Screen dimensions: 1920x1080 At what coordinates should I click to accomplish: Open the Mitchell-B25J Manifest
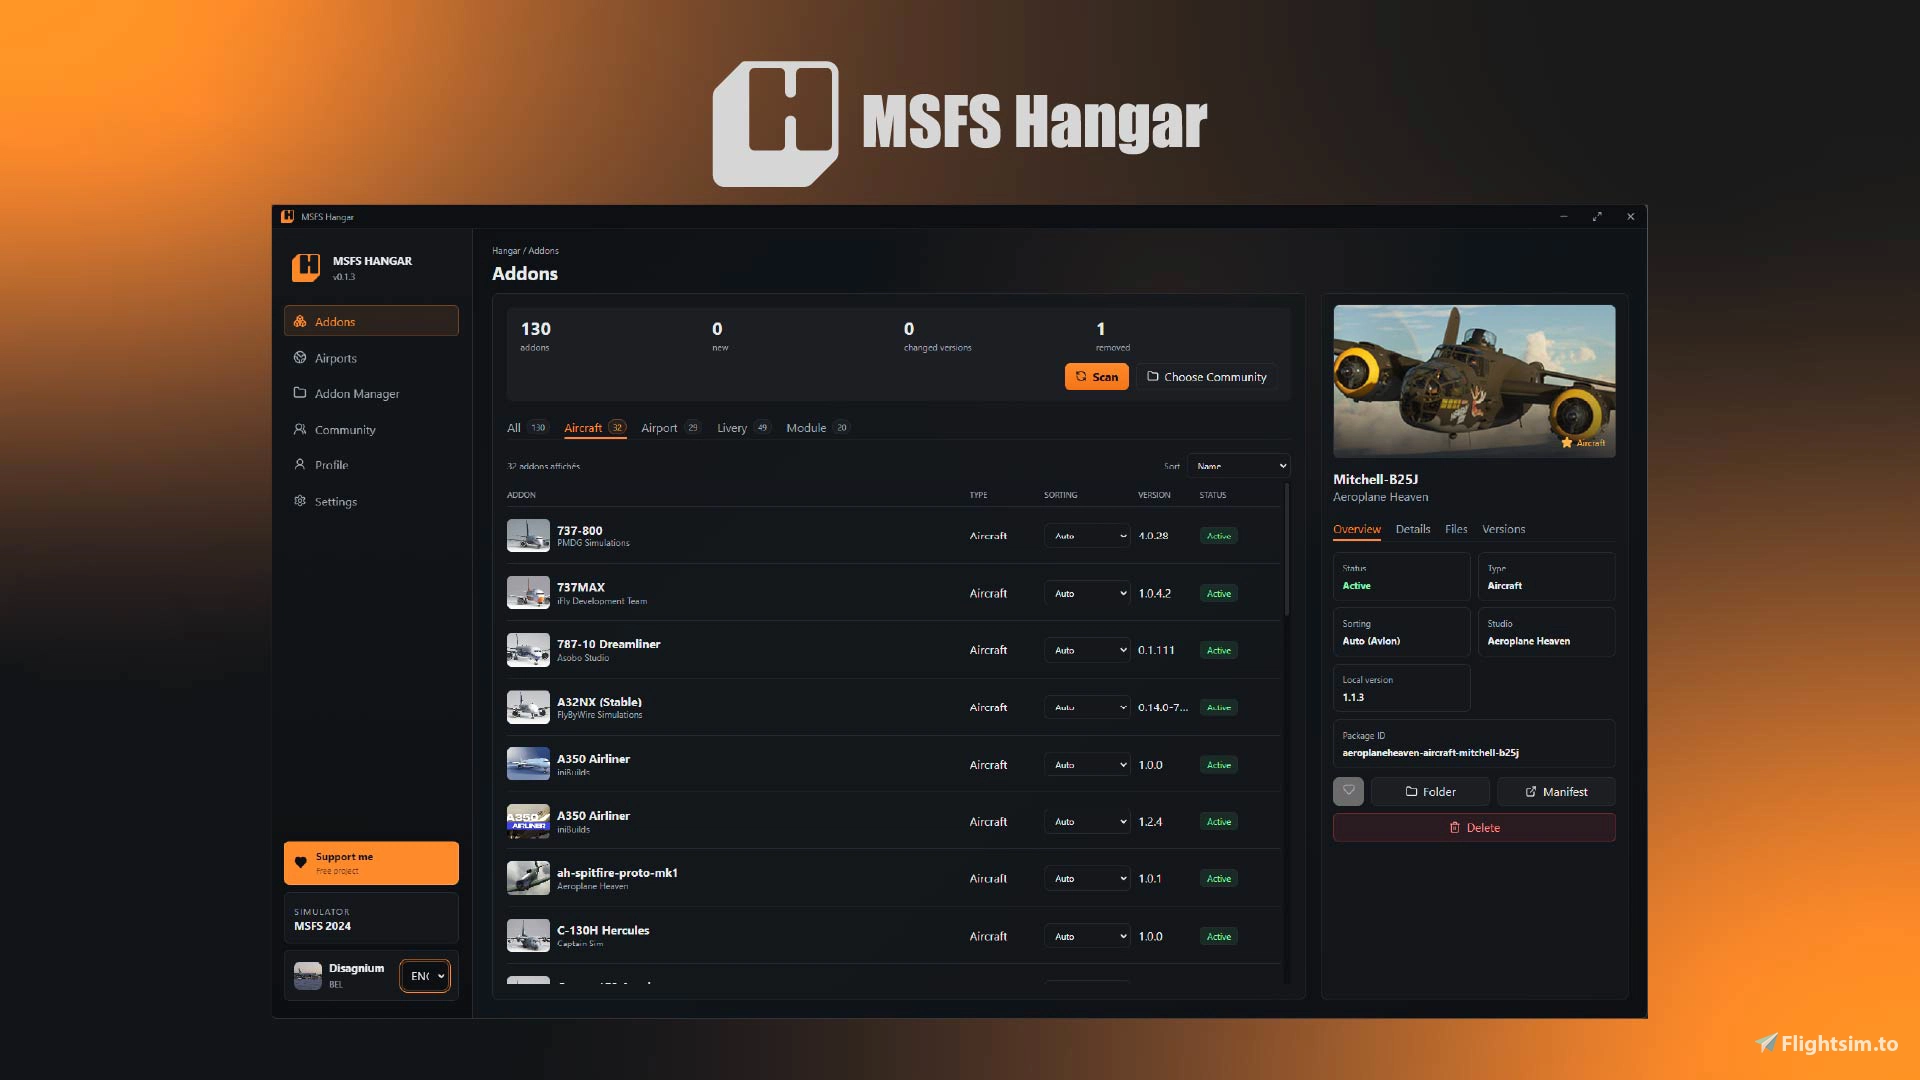click(1556, 791)
